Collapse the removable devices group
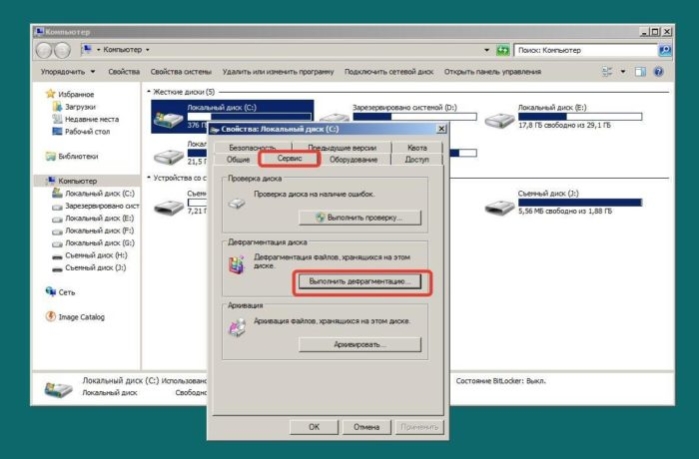699x459 pixels. point(149,178)
